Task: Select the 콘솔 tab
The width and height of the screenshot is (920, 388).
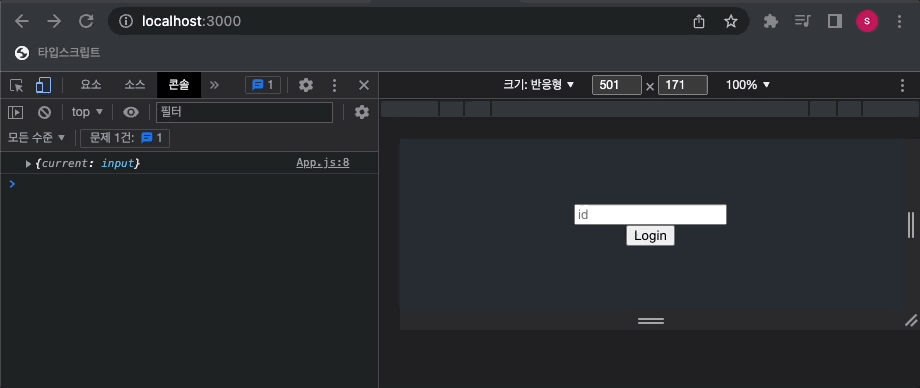Action: 179,85
